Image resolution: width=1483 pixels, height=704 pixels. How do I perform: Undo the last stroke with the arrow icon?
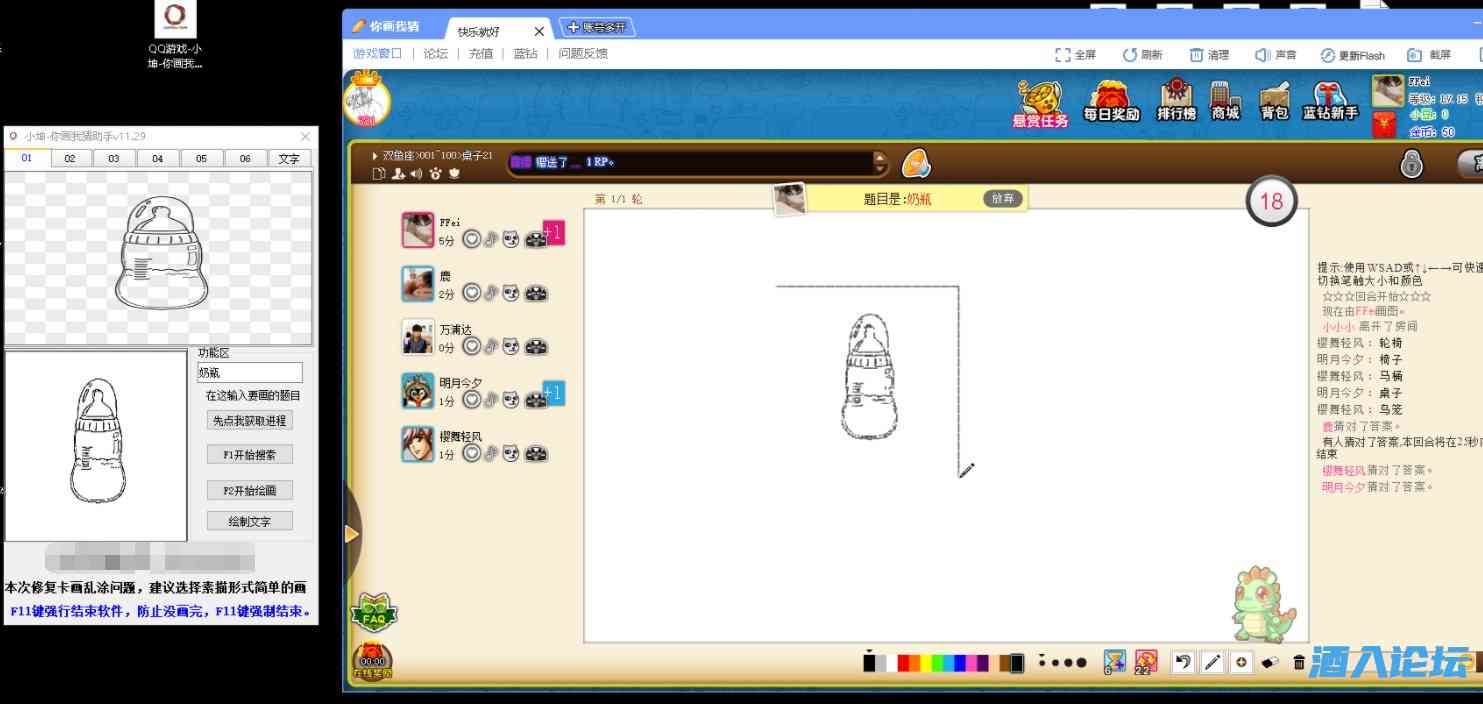point(1183,662)
